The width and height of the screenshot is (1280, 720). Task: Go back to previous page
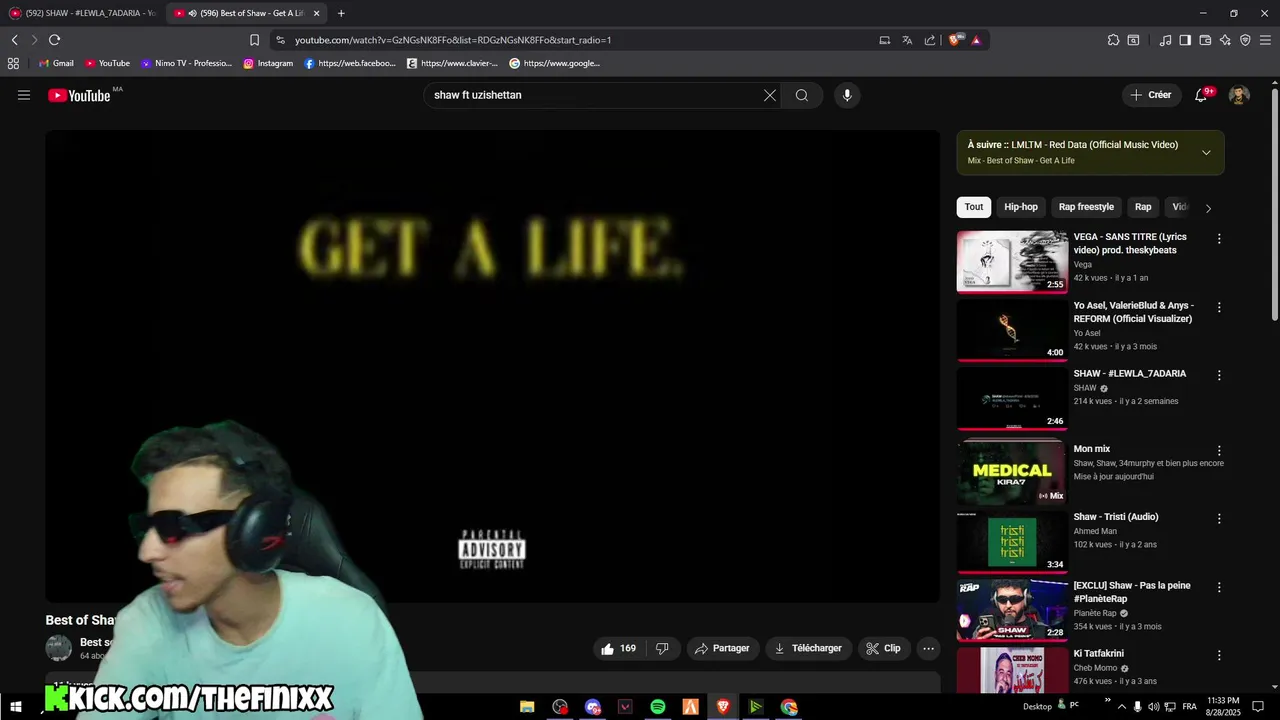point(14,40)
